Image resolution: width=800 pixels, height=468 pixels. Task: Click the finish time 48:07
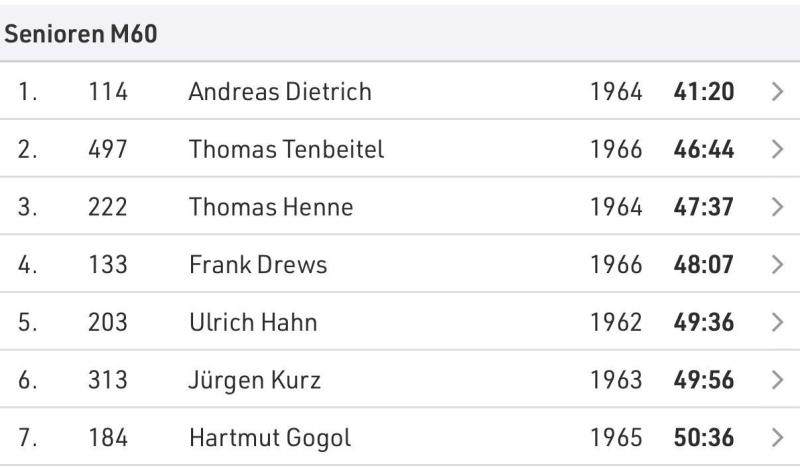[704, 265]
